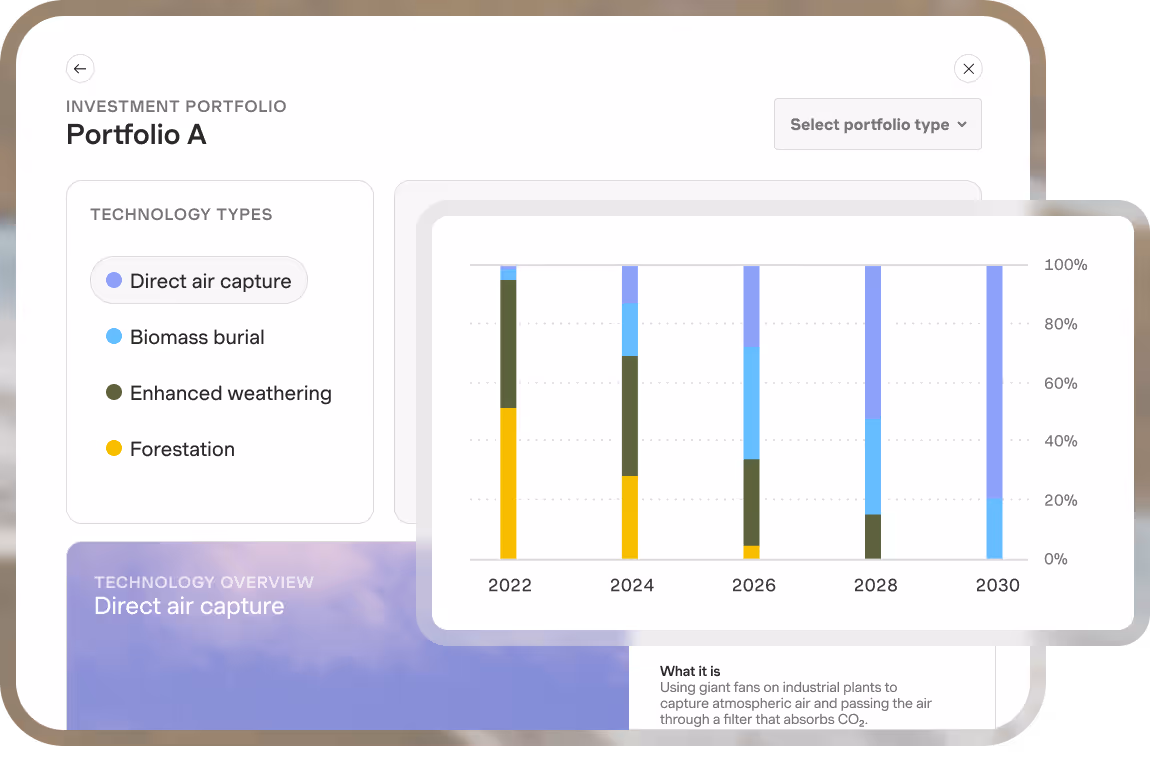Click the blue Biomass burial dot

point(114,336)
